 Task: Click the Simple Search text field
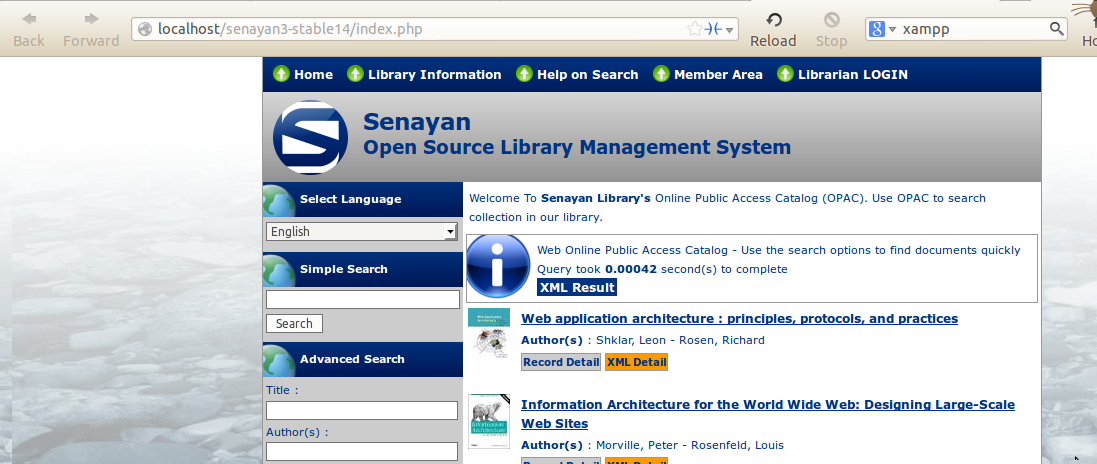pos(362,300)
